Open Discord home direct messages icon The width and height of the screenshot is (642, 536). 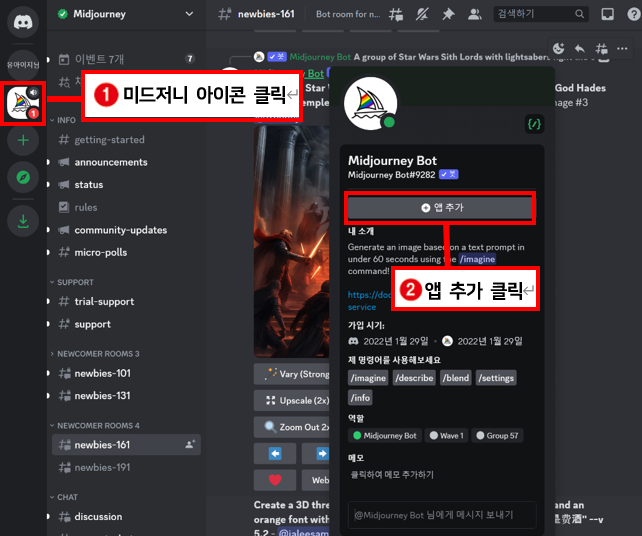[23, 22]
